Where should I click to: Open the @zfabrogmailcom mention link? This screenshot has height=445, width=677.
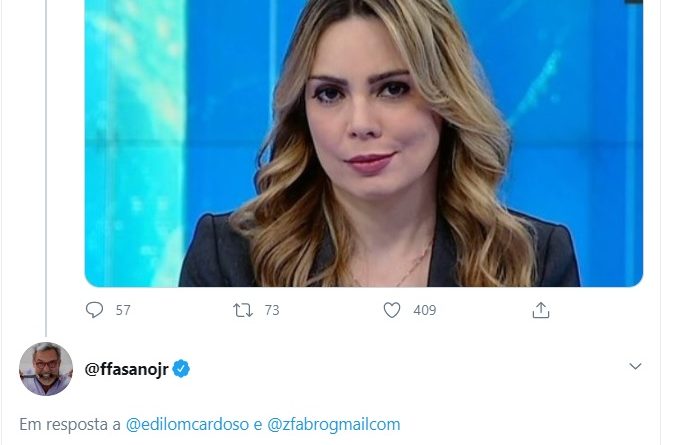(x=334, y=424)
